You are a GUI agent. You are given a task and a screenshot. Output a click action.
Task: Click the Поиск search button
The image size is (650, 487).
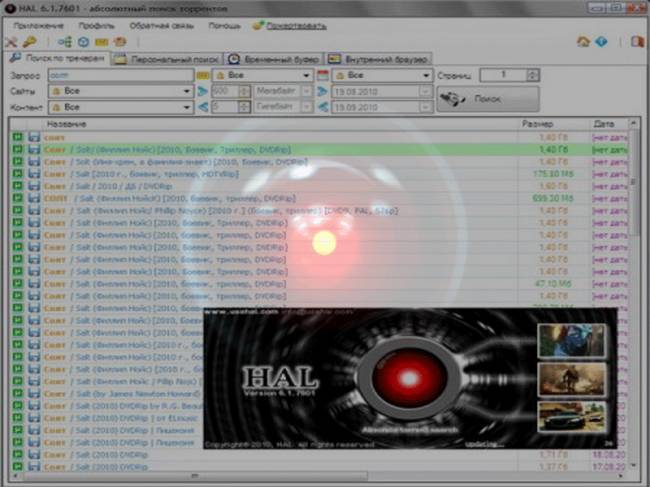488,99
